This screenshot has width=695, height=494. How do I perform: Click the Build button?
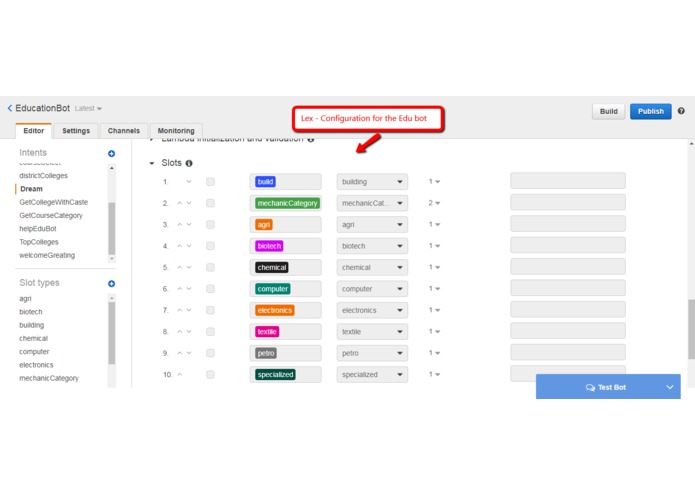609,111
